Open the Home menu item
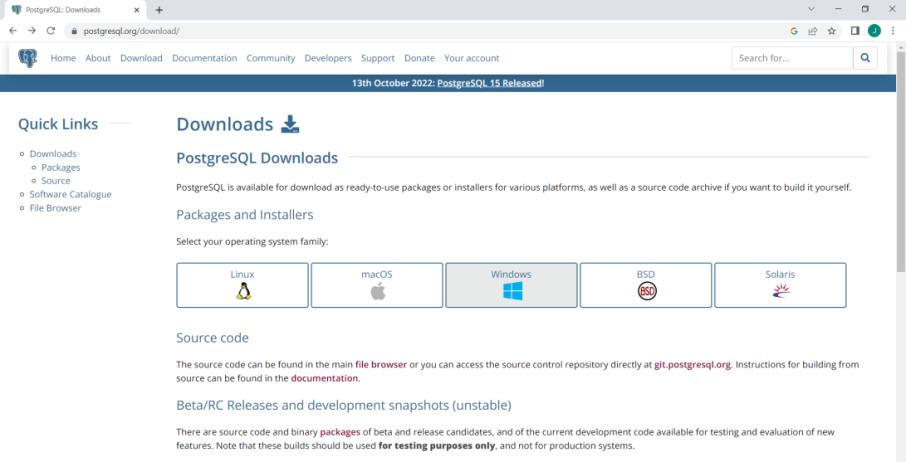Viewport: 906px width, 462px height. click(63, 58)
